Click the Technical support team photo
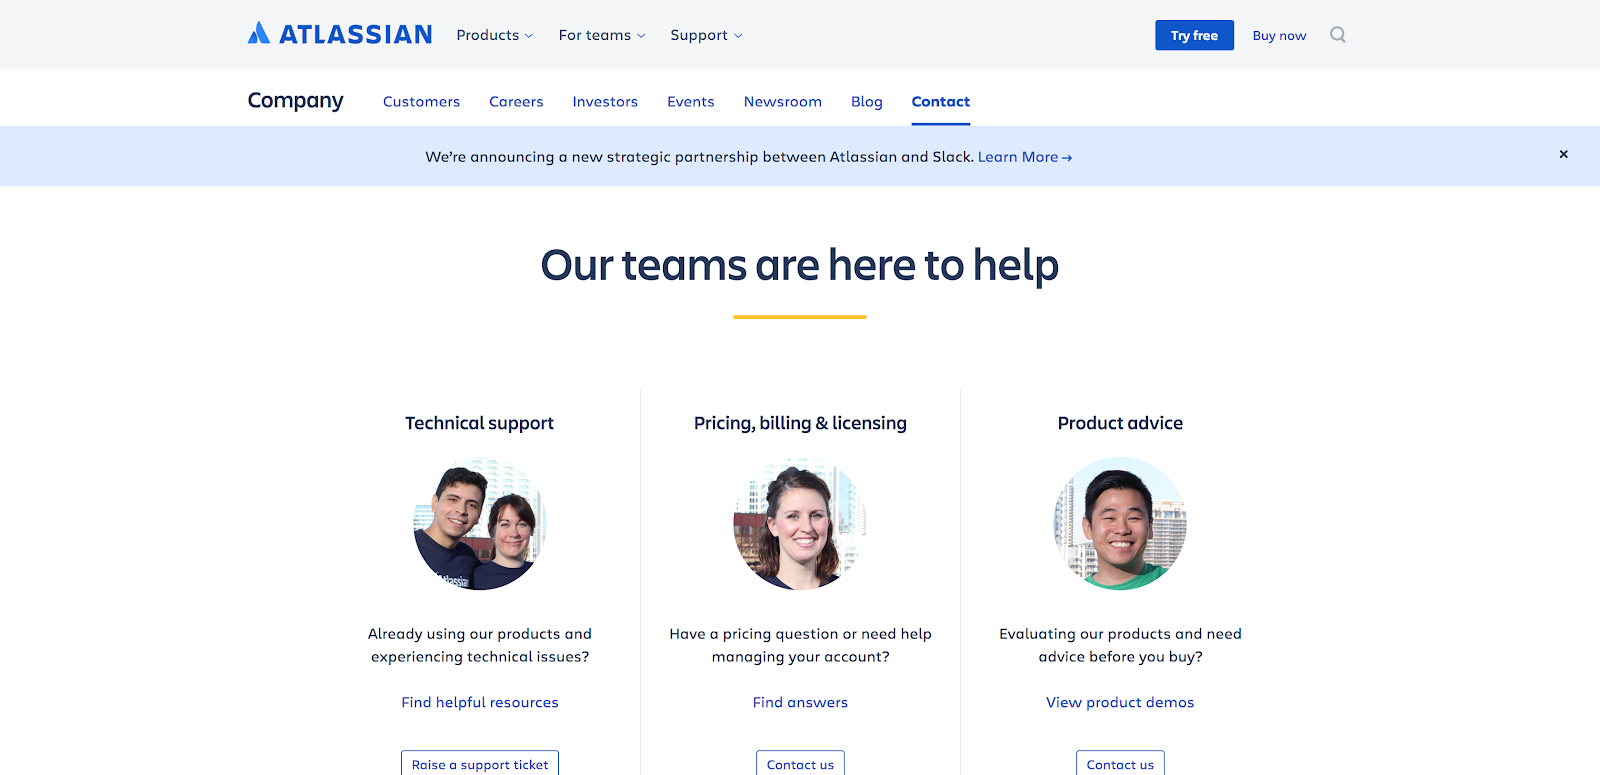Screen dimensions: 1600x775 (480, 523)
